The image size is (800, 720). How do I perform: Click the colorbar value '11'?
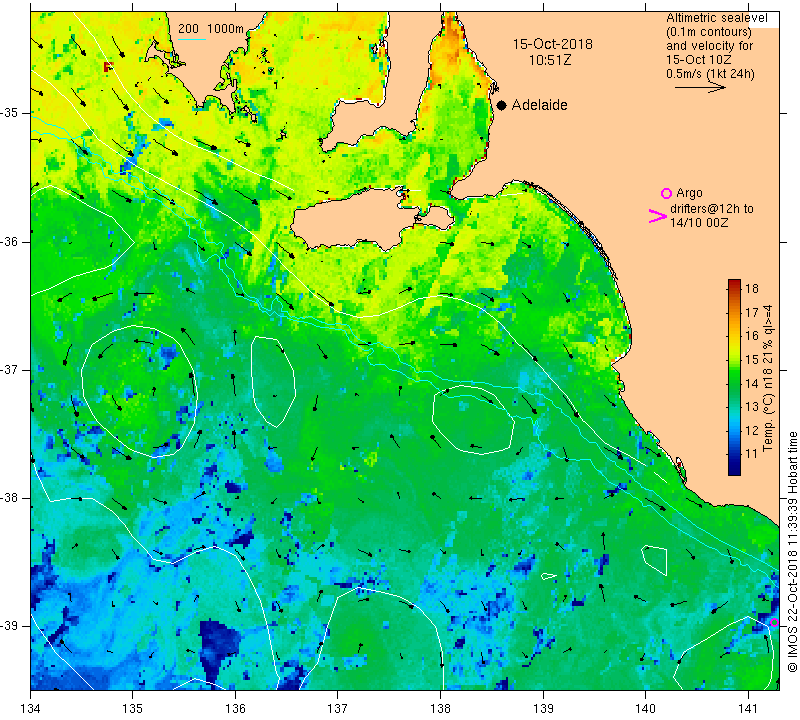pyautogui.click(x=752, y=454)
